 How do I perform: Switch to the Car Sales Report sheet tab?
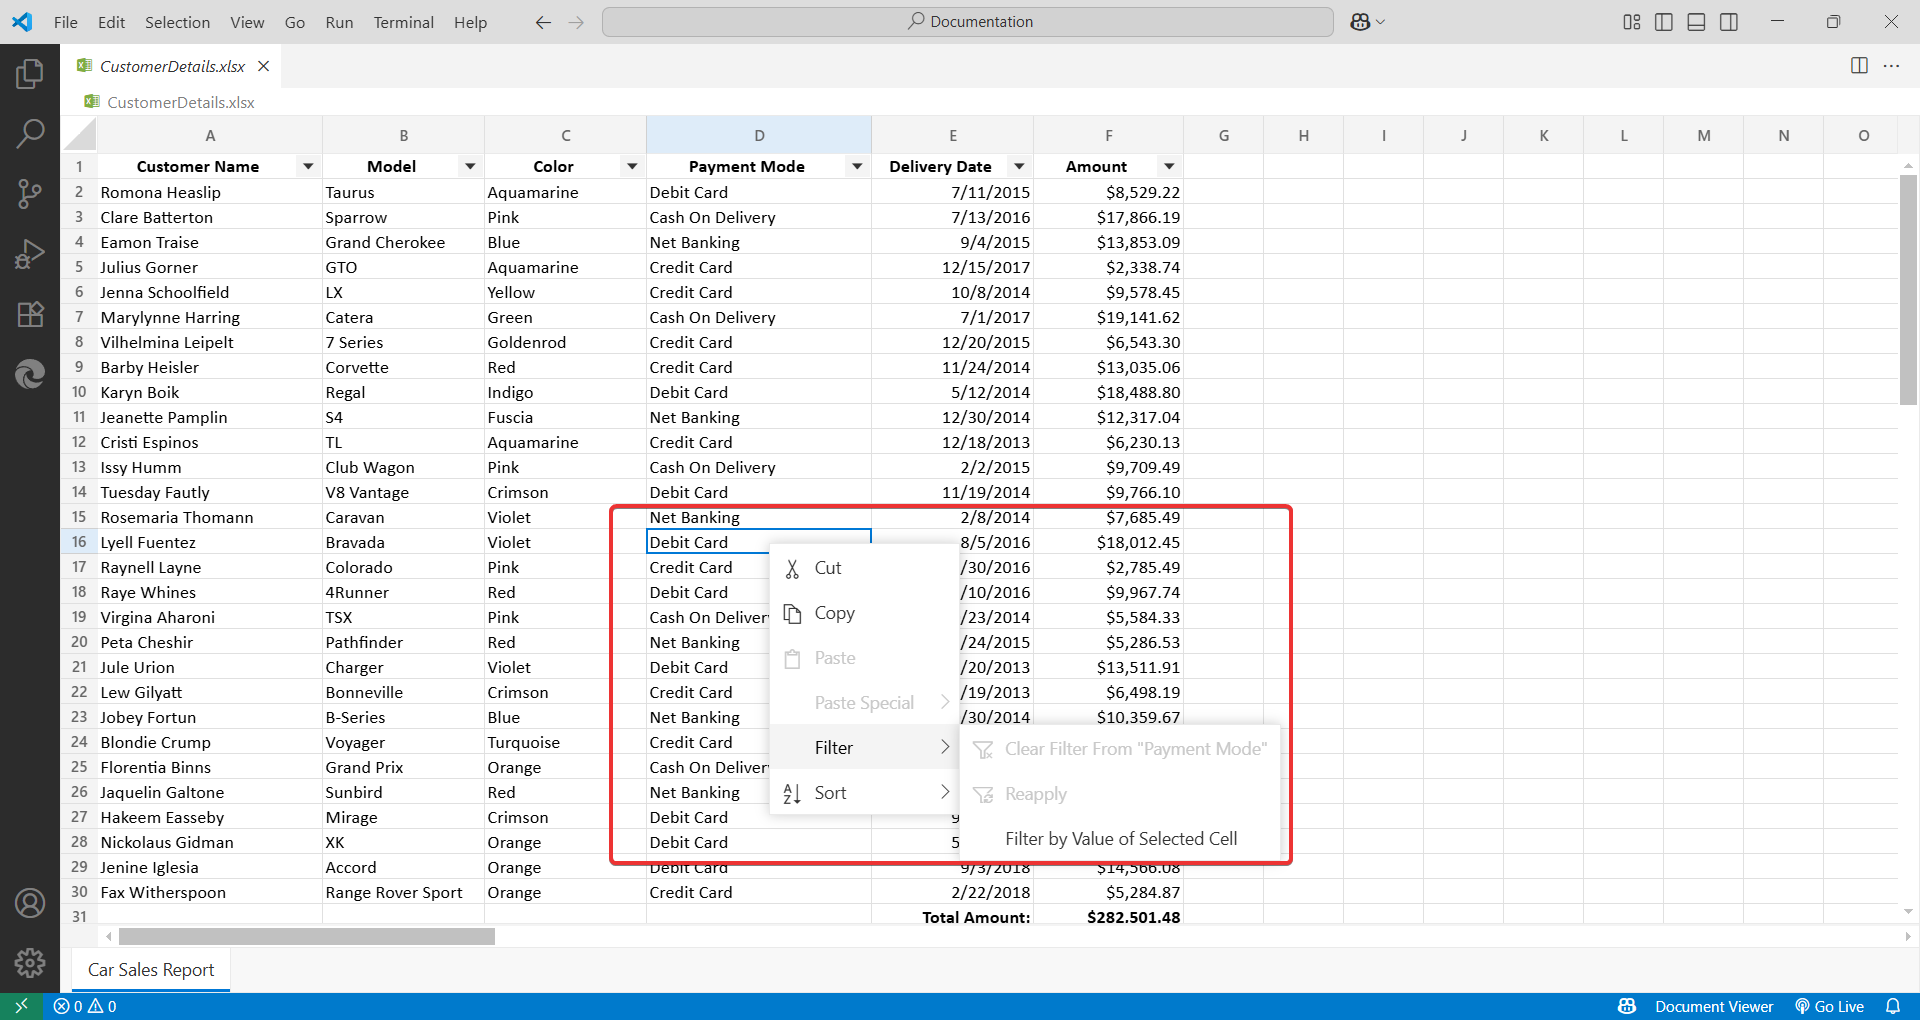coord(151,969)
